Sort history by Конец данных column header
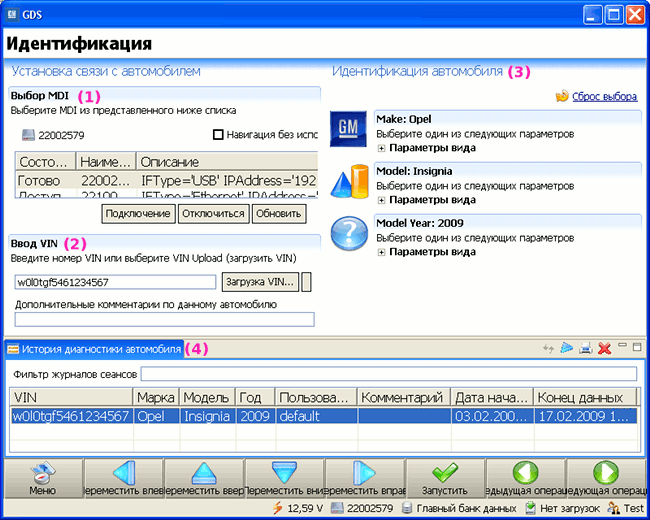 [x=585, y=397]
